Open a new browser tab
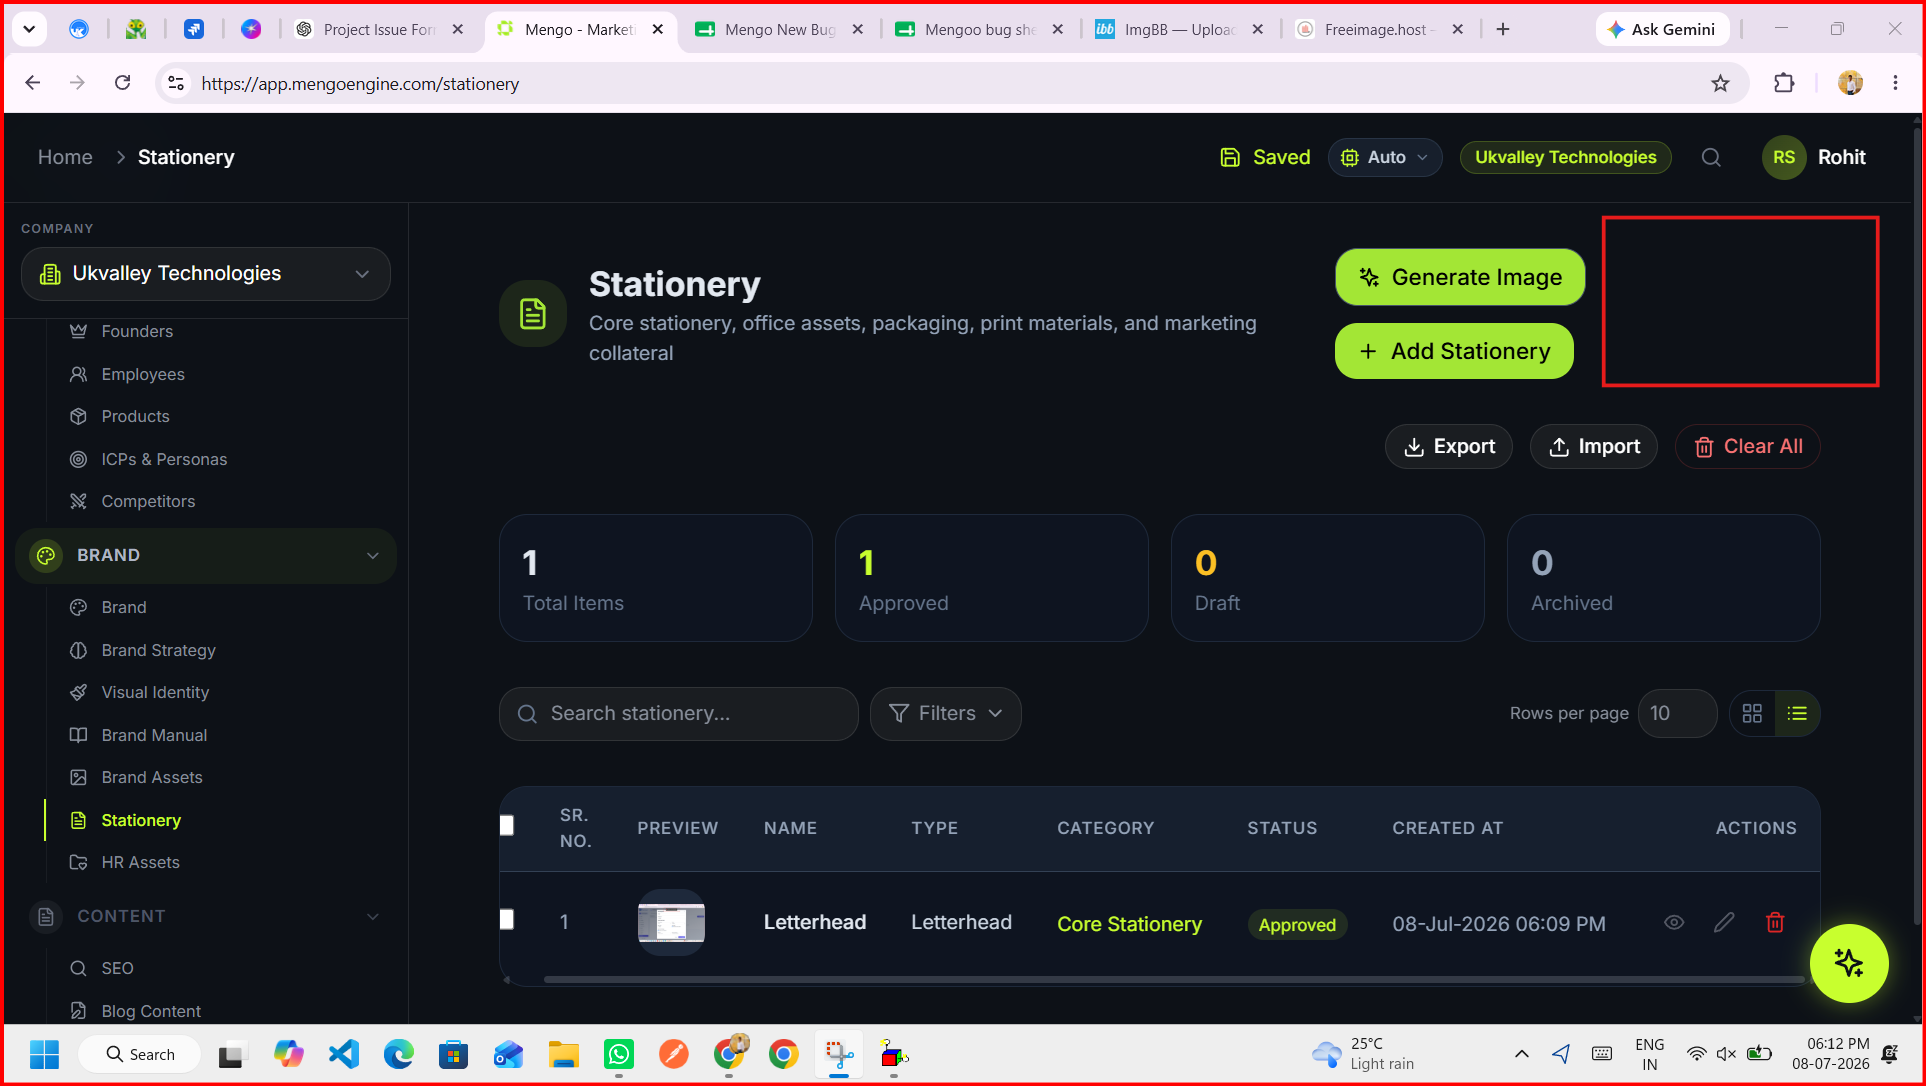 click(1503, 29)
